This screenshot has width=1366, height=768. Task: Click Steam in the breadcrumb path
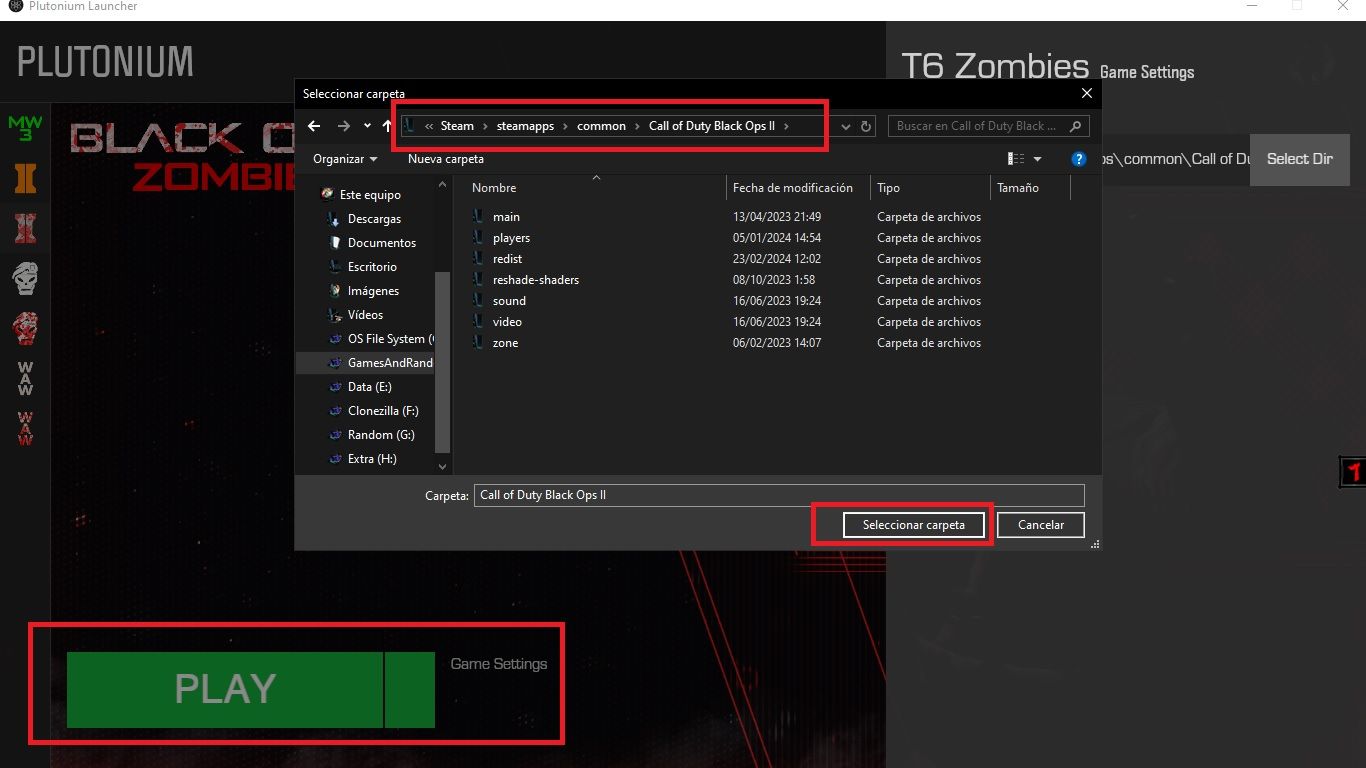(457, 126)
